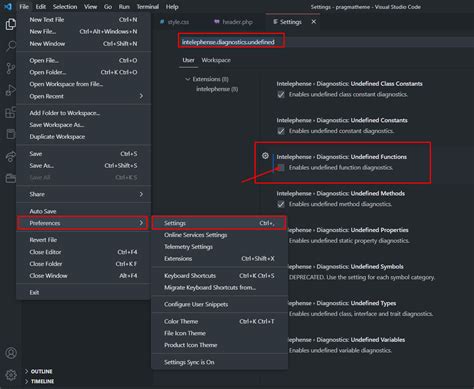Choose Open Workspace from File...
474x389 pixels.
pos(84,84)
